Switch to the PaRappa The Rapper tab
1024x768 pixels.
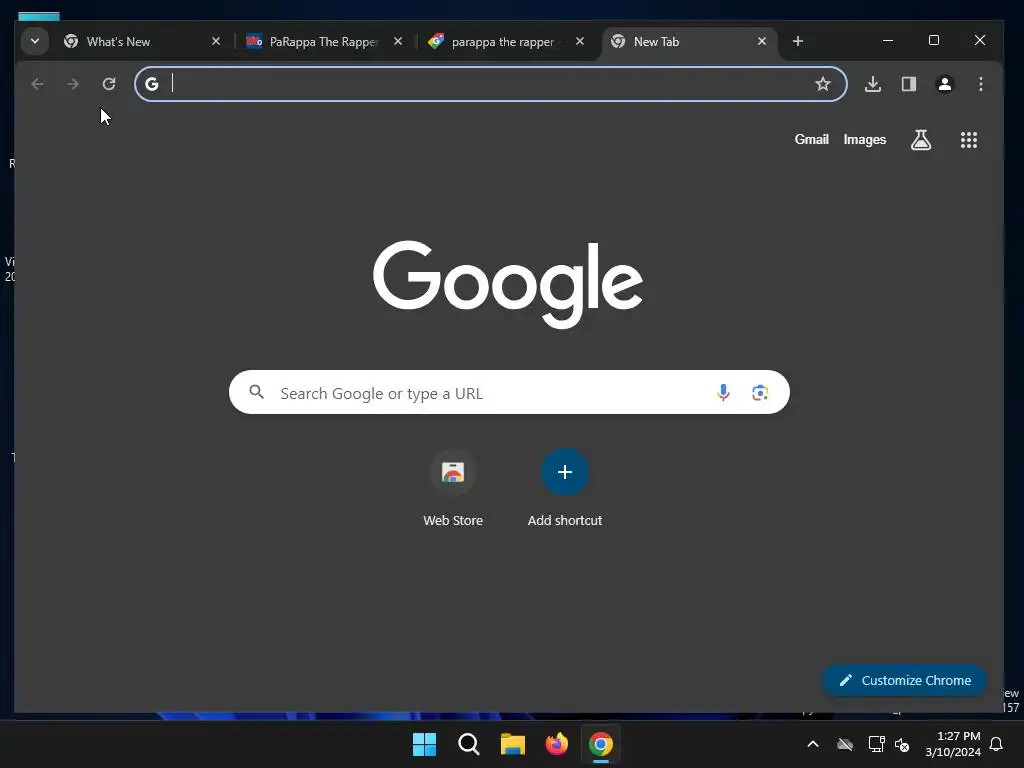point(324,42)
